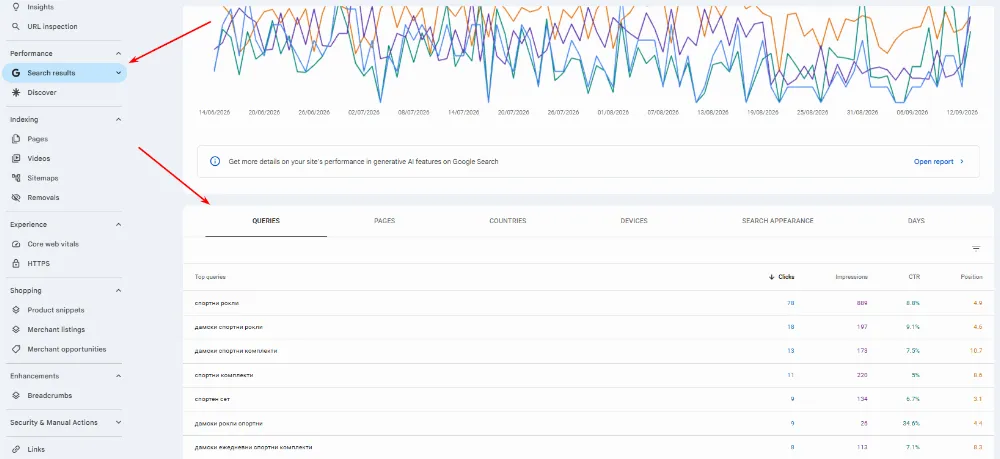This screenshot has width=1000, height=459.
Task: Click Open report link
Action: tap(939, 162)
